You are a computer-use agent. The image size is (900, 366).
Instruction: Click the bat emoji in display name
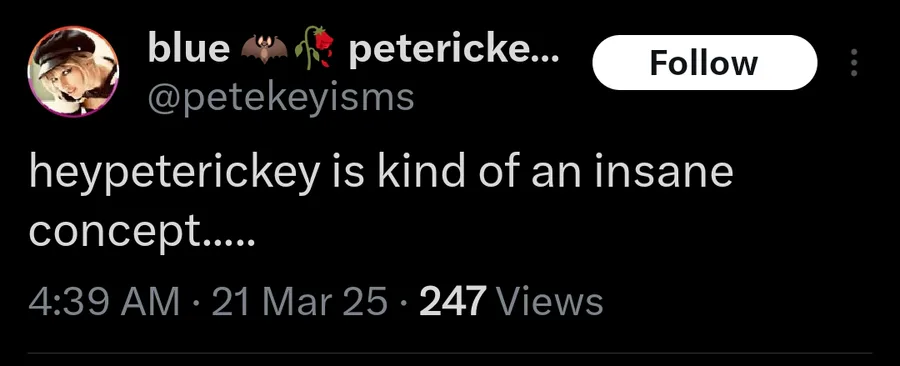pos(263,51)
